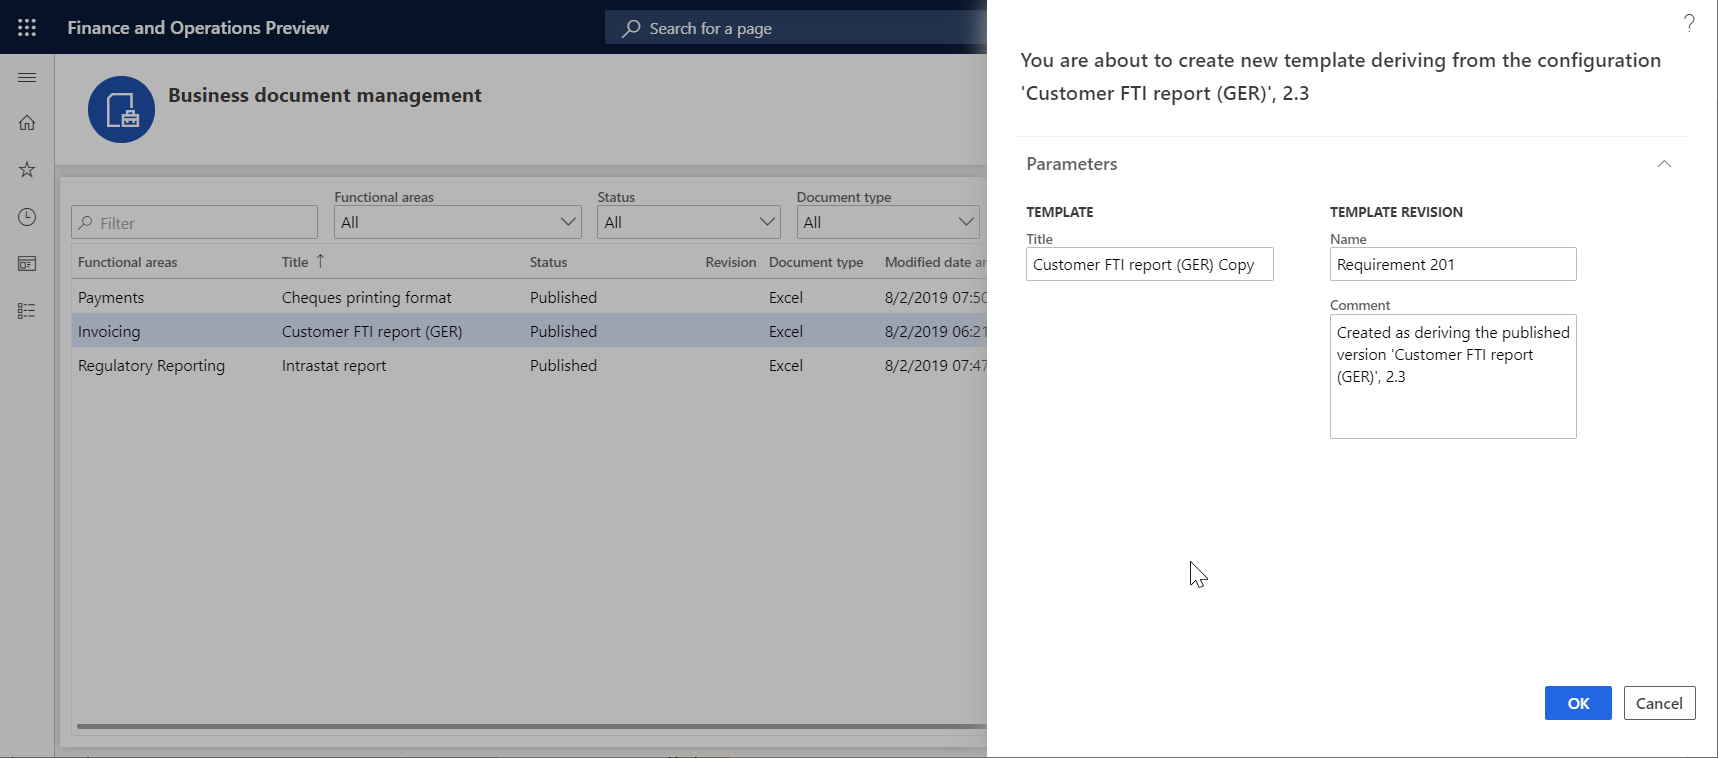Open Workspaces icon in the sidebar
The image size is (1718, 758).
[x=27, y=264]
